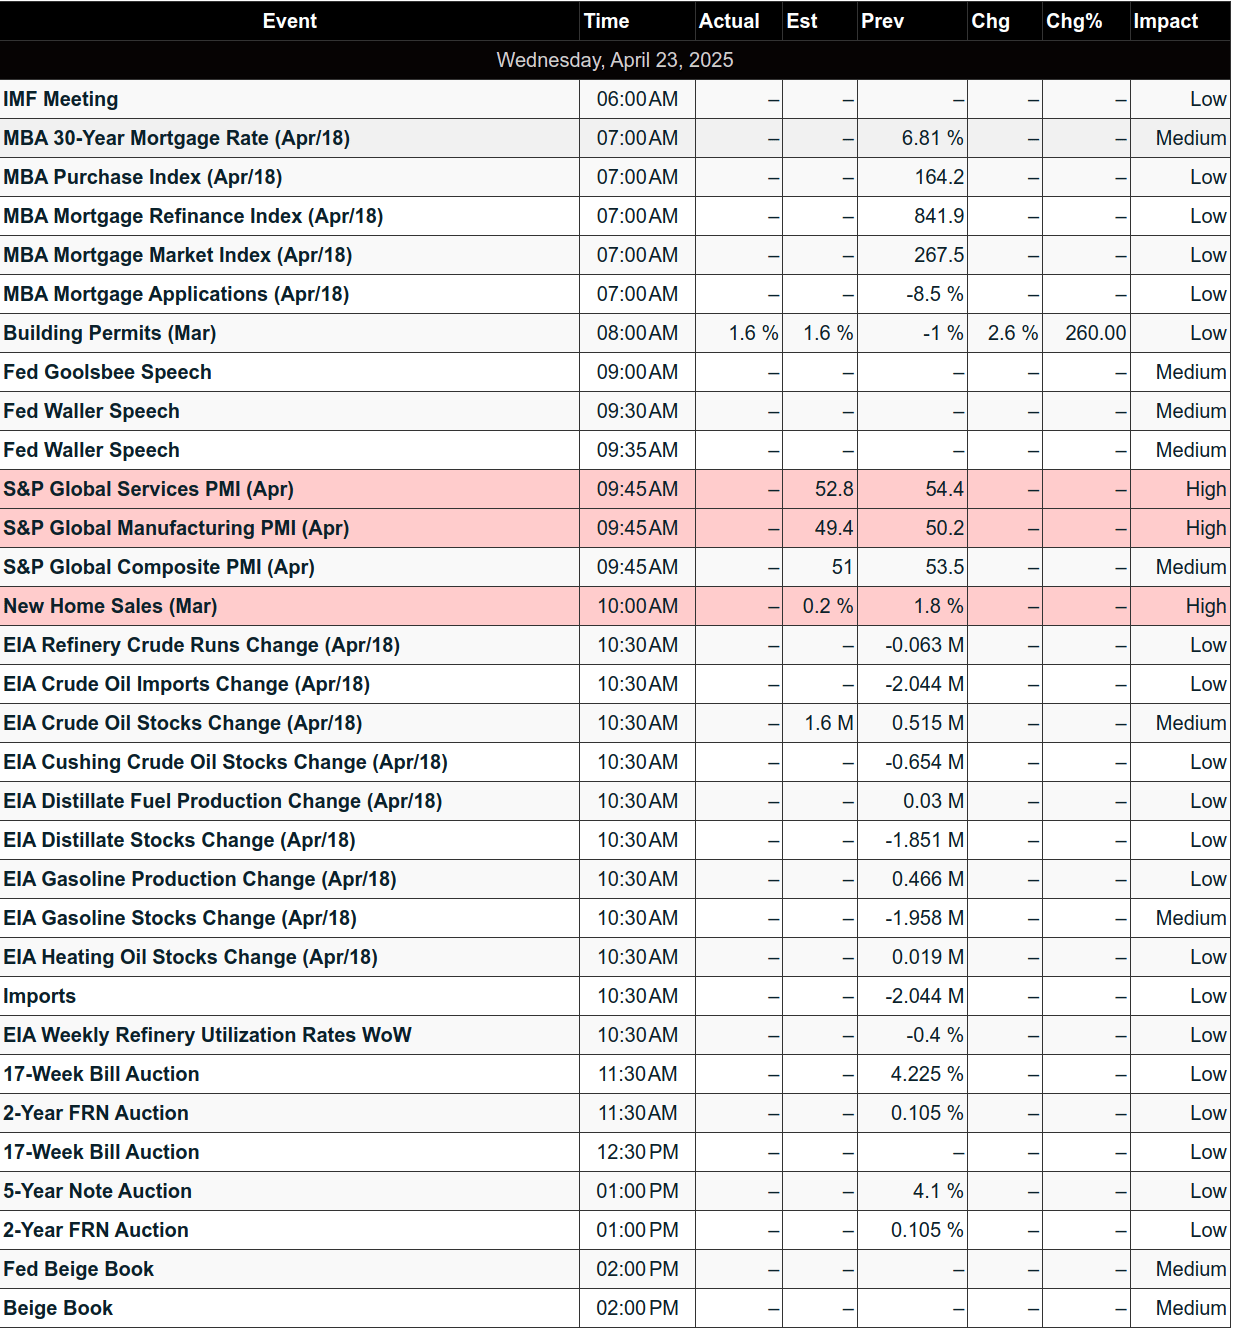Click the High impact label for New Home Sales
Screen dimensions: 1241x1328
pos(1205,606)
